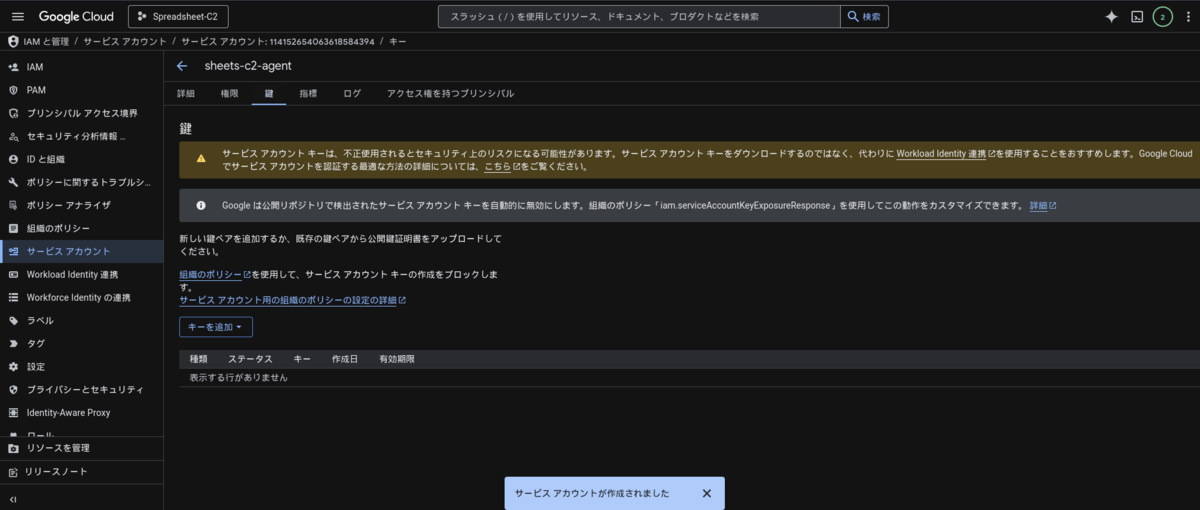Open リソースを管理 in sidebar
Viewport: 1200px width, 510px height.
pyautogui.click(x=81, y=448)
